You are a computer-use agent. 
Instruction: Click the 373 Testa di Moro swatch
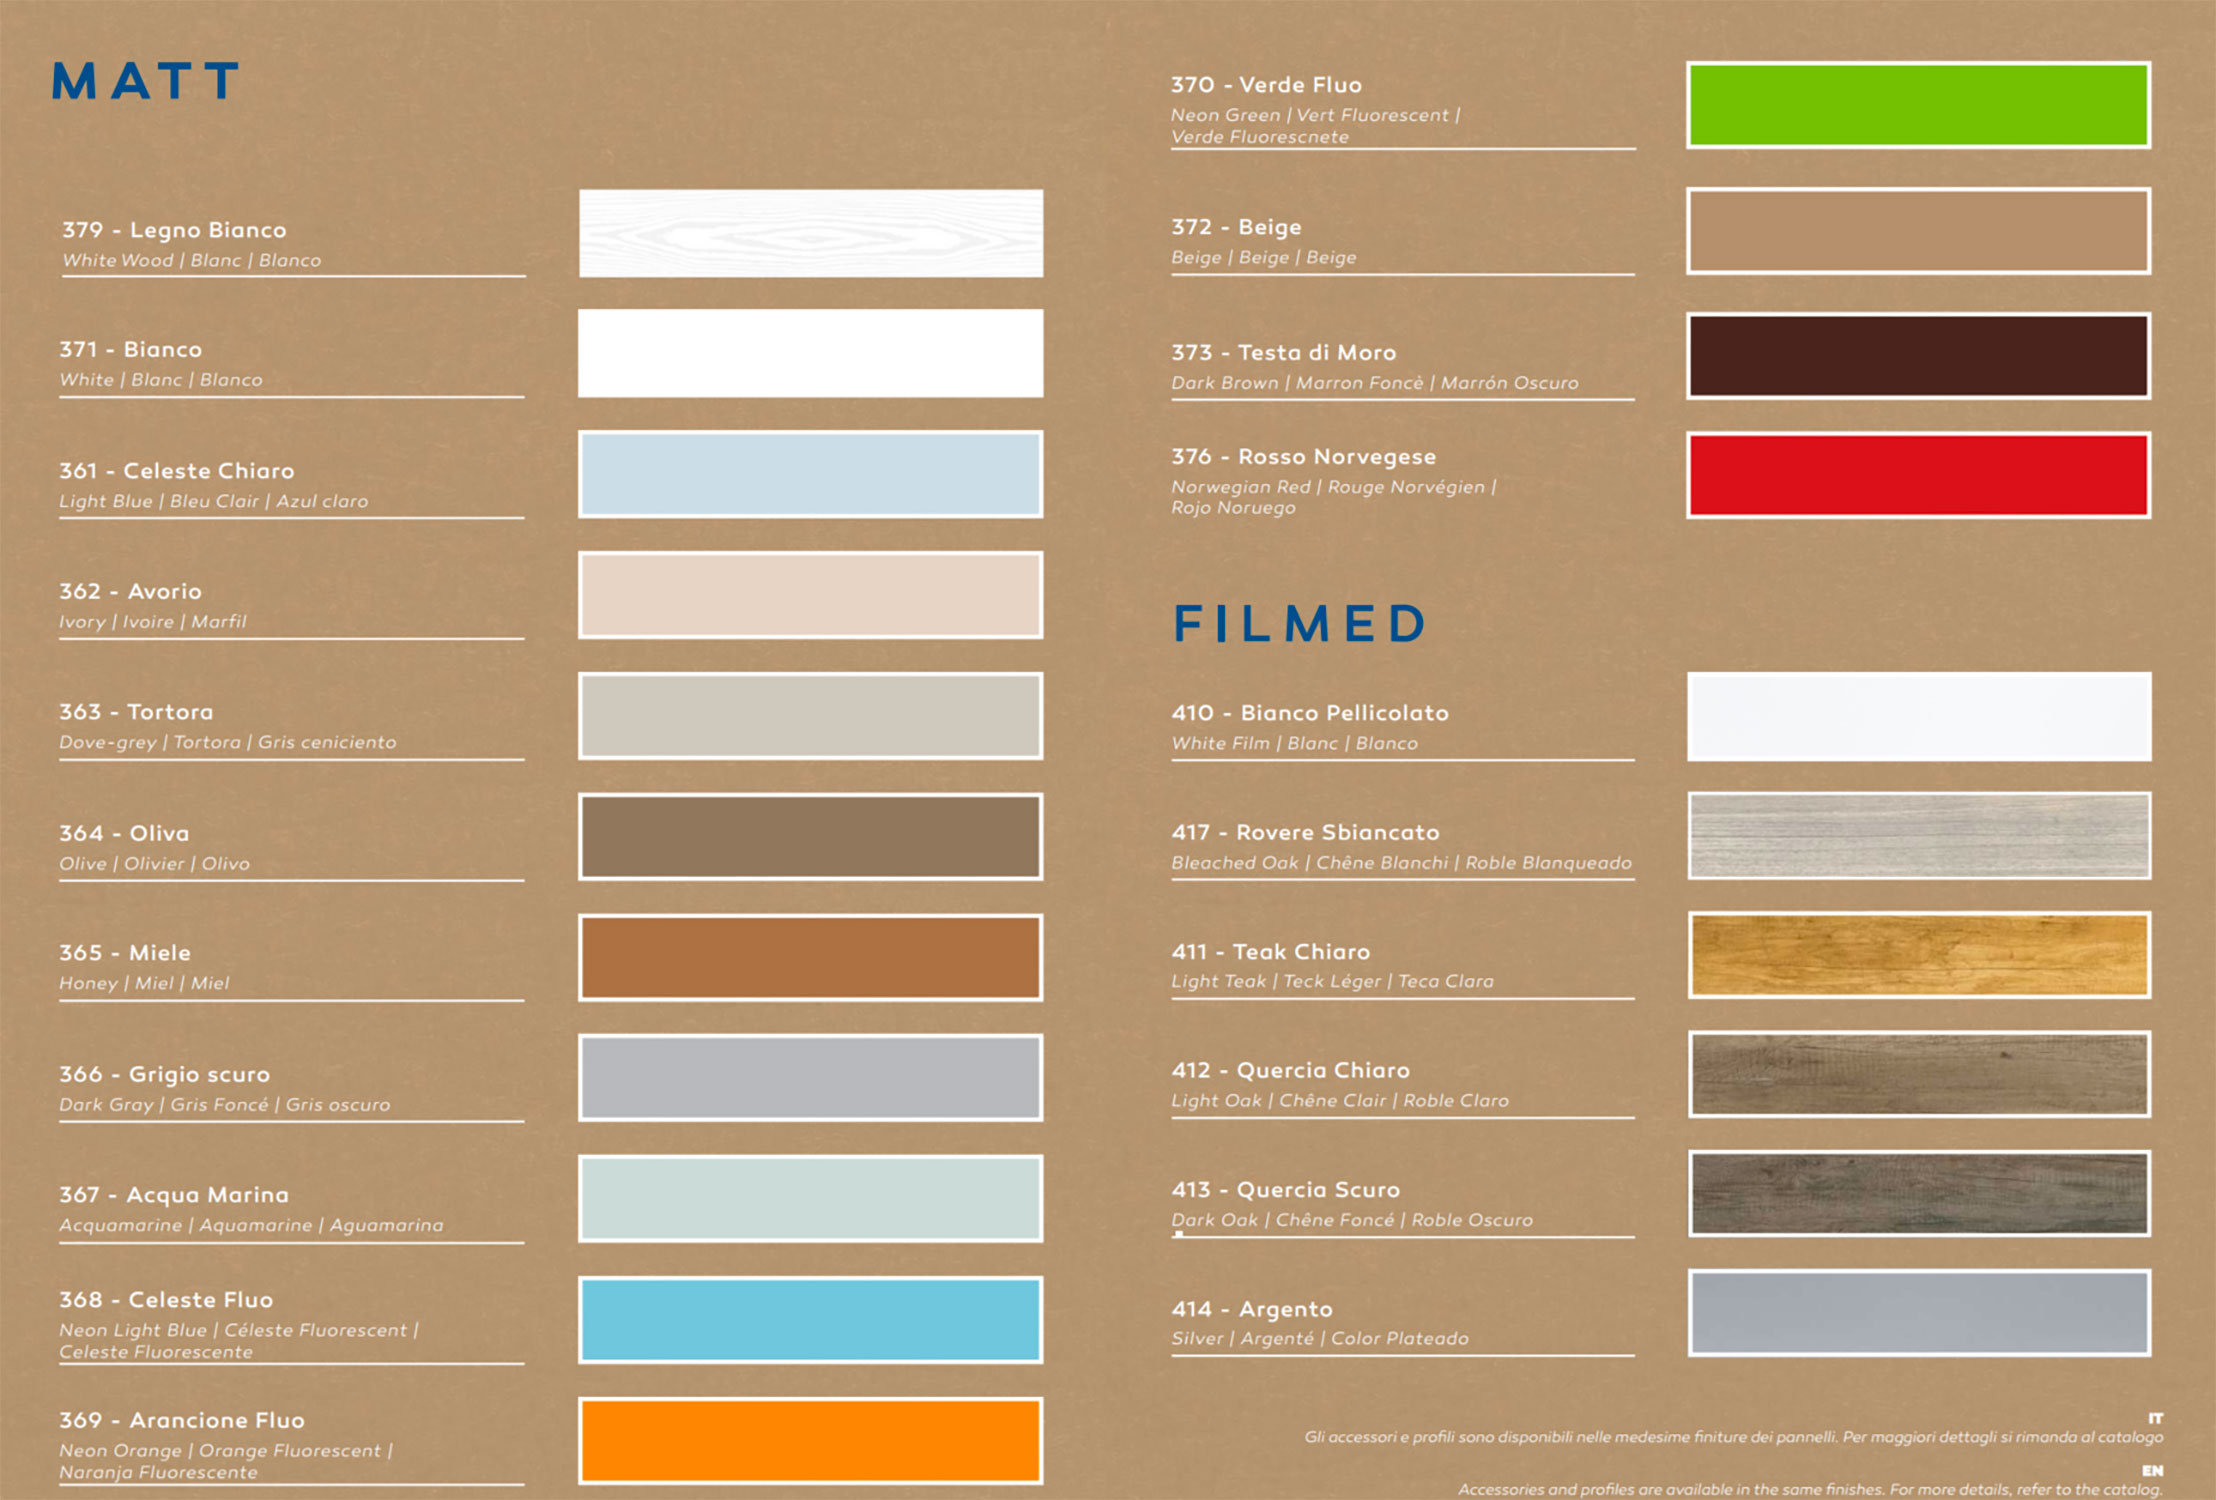tap(1919, 356)
